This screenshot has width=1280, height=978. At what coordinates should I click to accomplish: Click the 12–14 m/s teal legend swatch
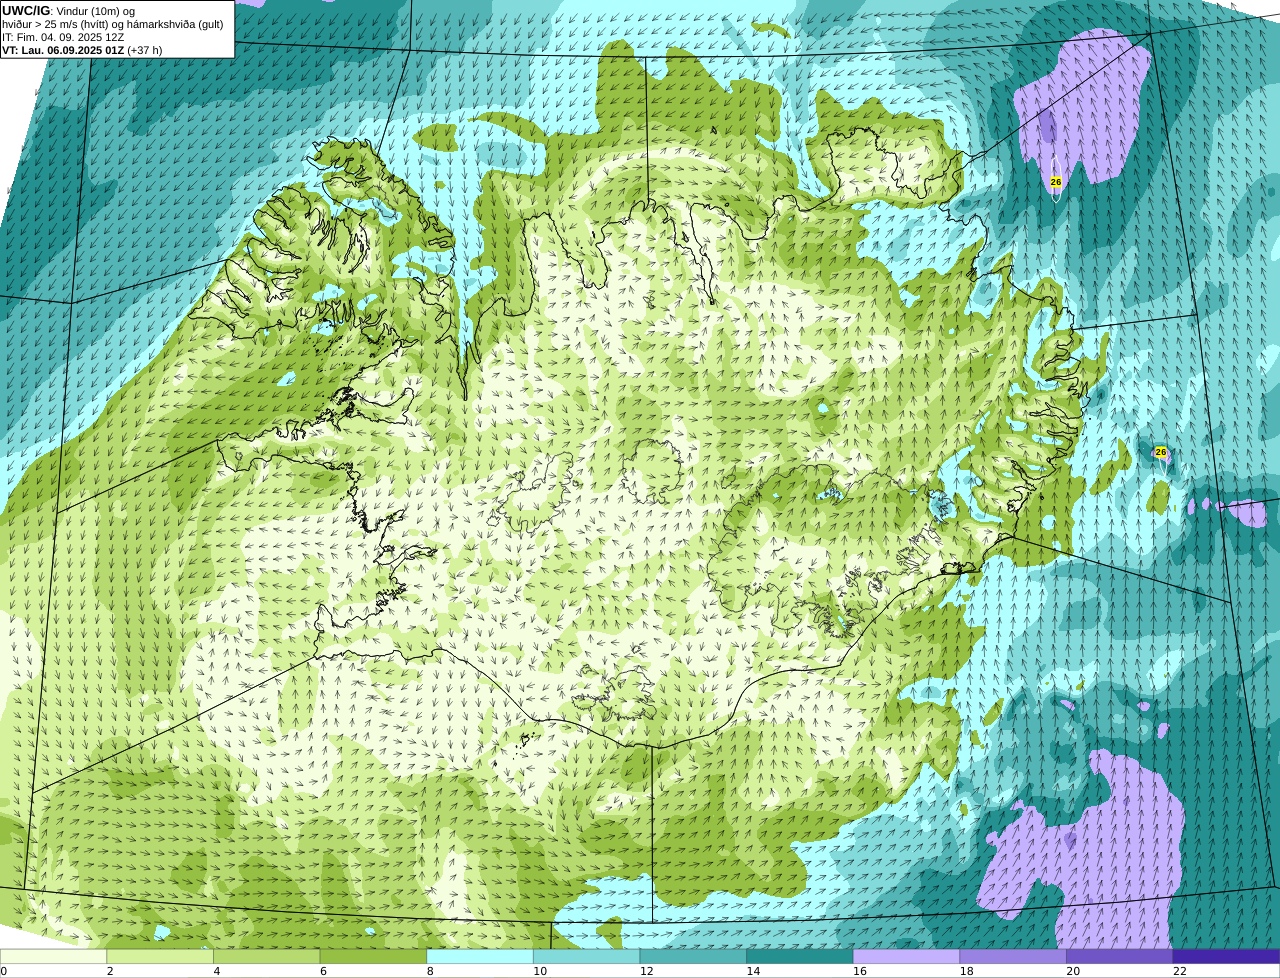click(693, 956)
